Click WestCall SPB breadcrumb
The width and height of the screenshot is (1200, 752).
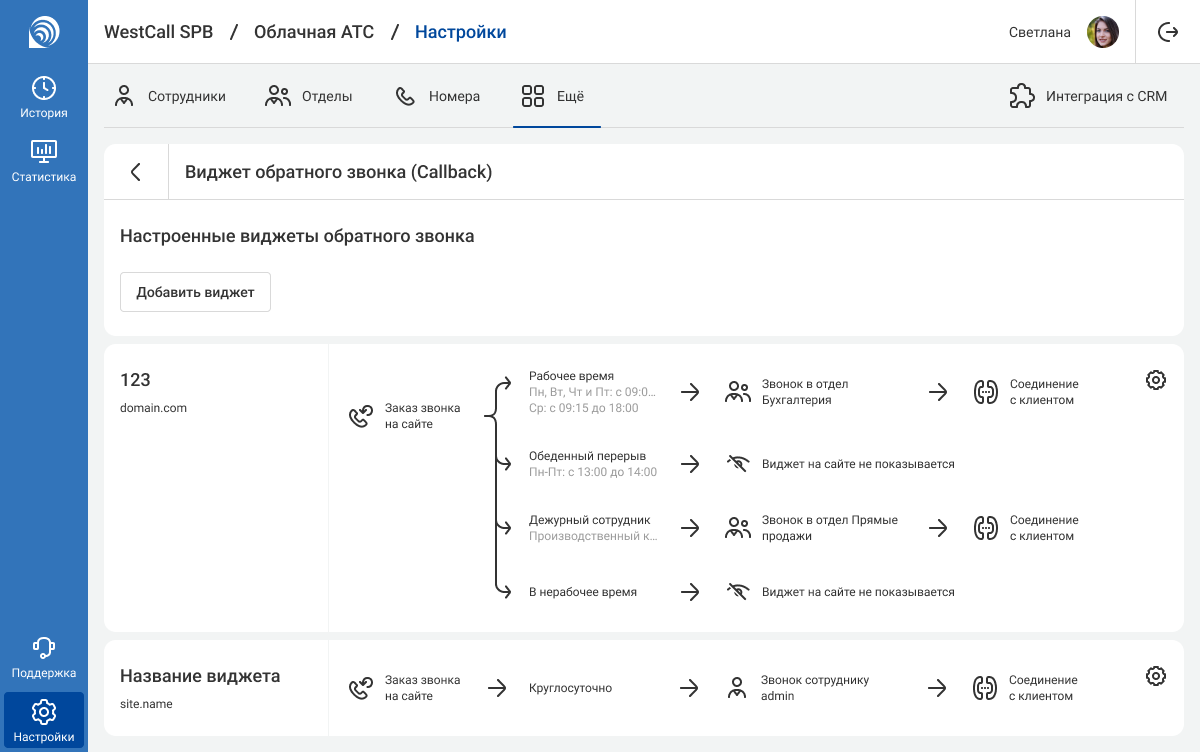(158, 32)
